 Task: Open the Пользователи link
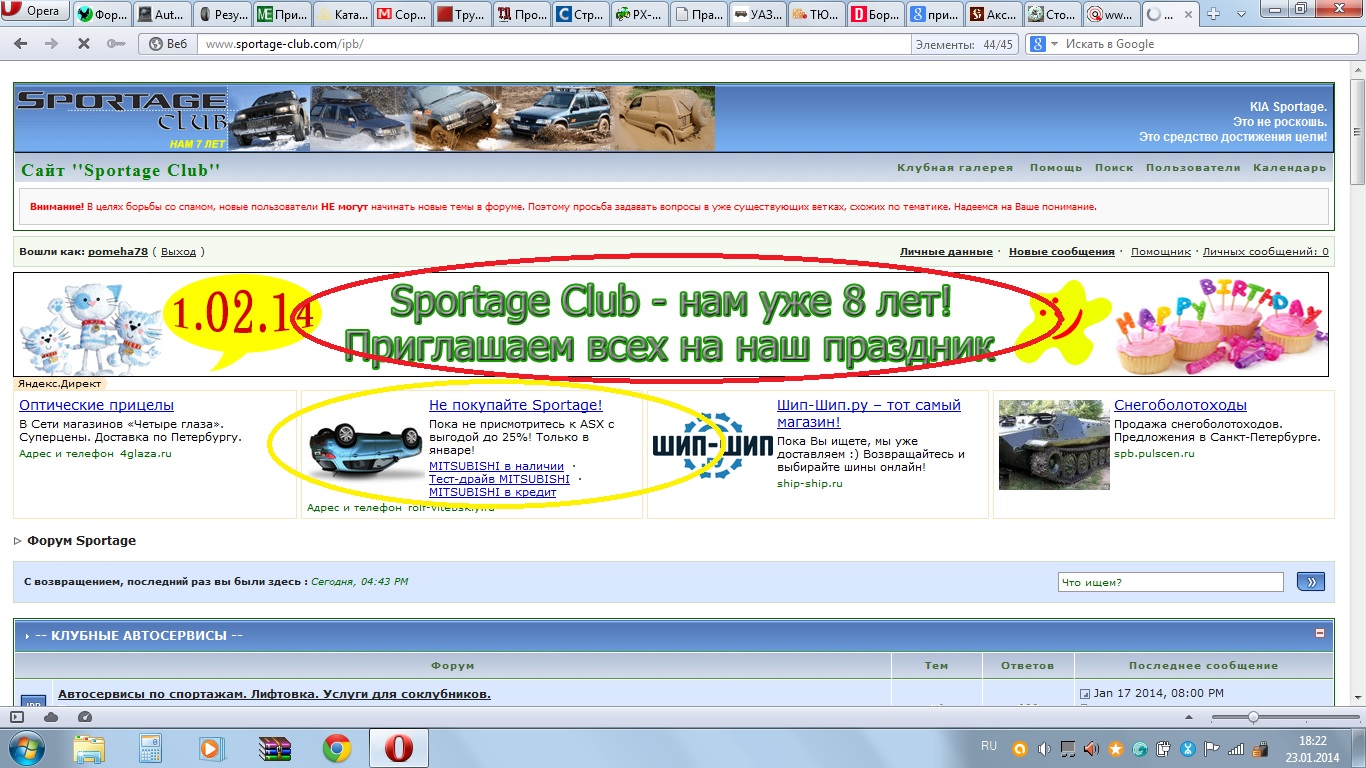point(1193,168)
